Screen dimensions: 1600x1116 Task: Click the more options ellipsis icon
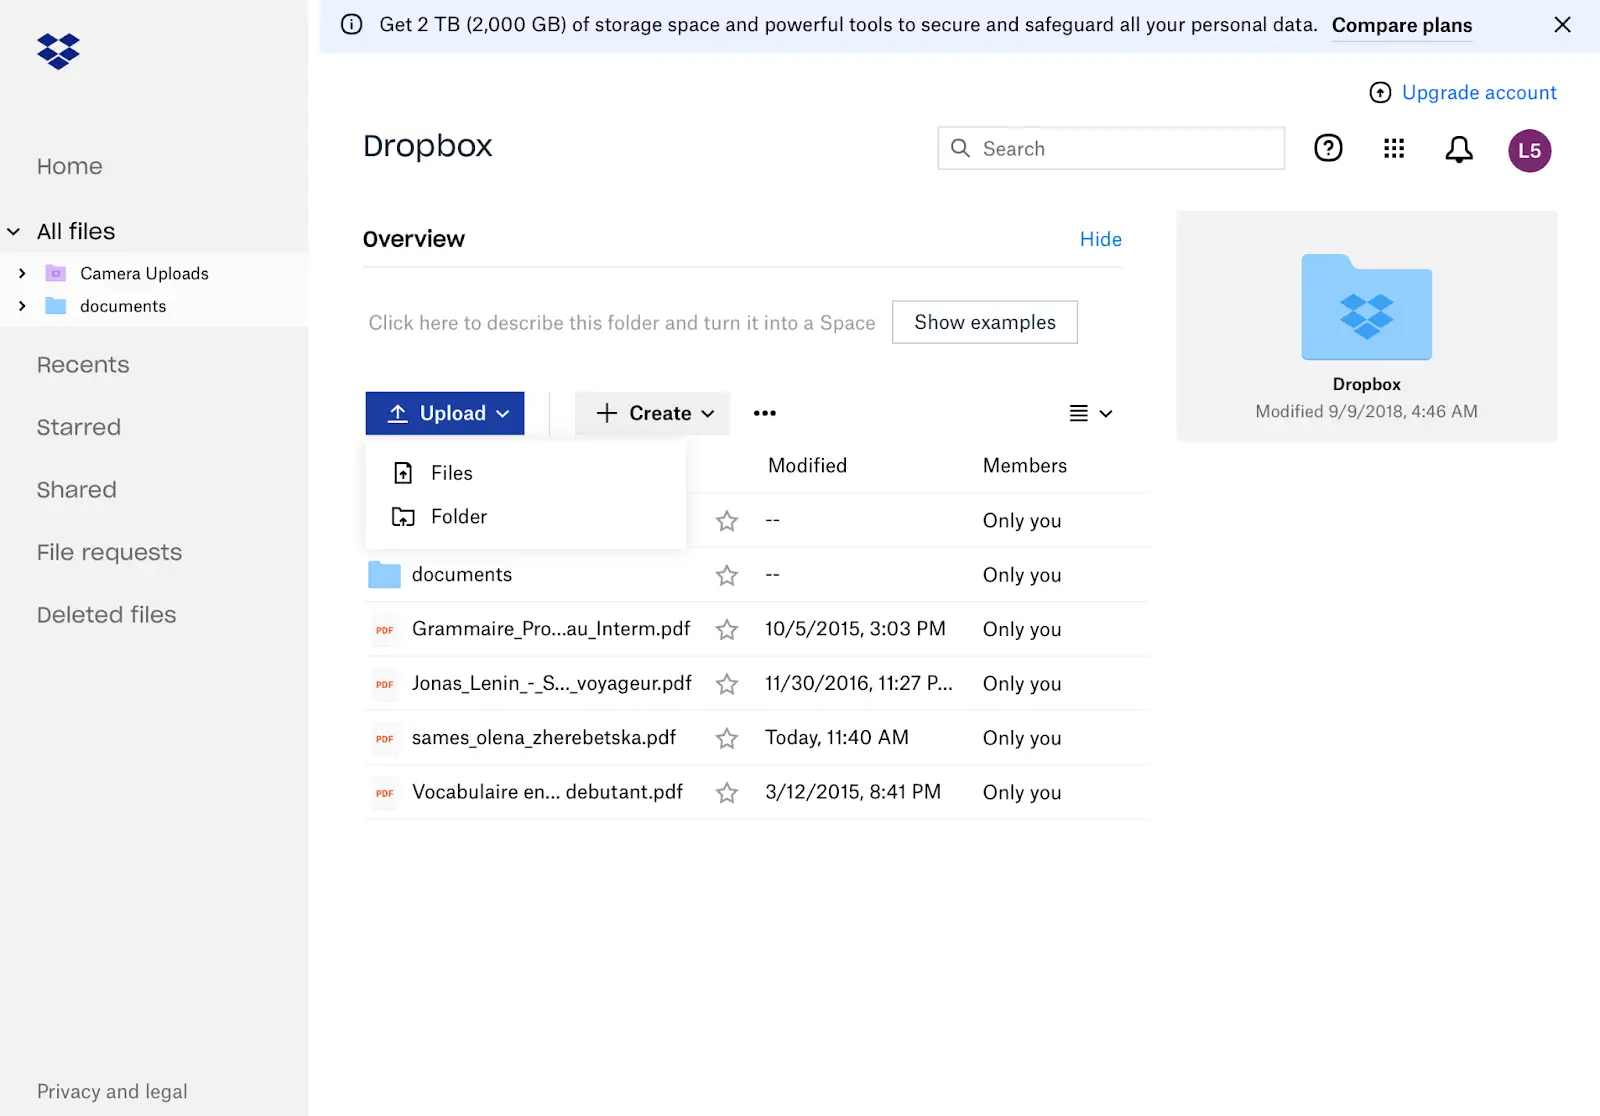[765, 413]
